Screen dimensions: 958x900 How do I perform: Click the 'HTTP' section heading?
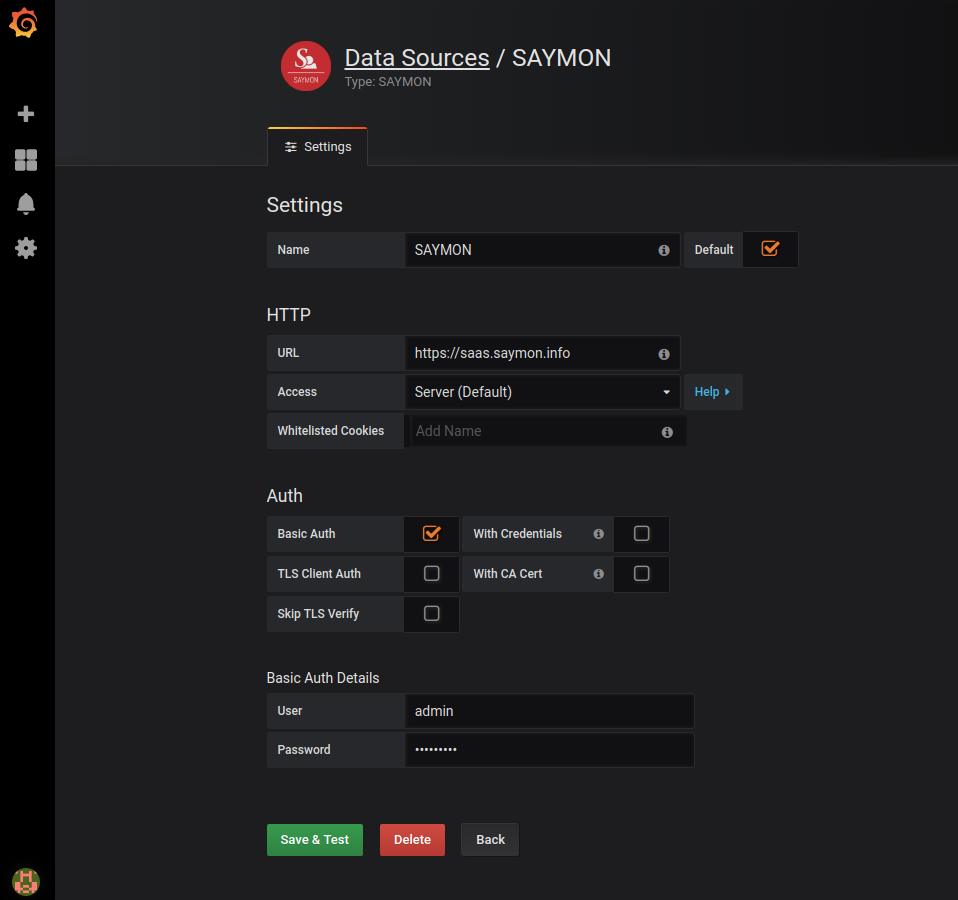coord(288,315)
